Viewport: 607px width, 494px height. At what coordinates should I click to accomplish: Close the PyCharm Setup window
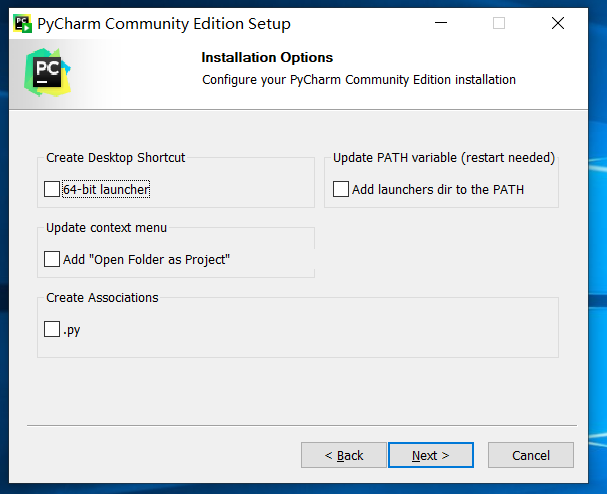[x=557, y=23]
